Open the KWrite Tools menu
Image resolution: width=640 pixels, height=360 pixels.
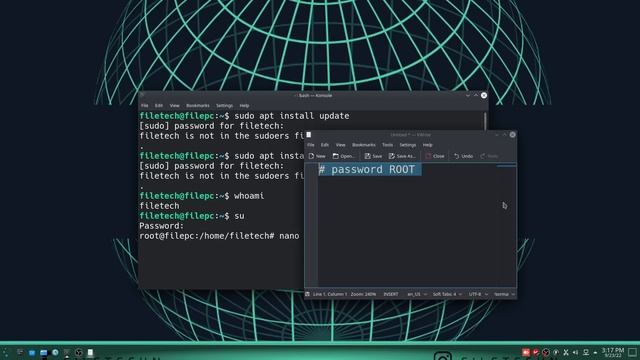(x=387, y=145)
